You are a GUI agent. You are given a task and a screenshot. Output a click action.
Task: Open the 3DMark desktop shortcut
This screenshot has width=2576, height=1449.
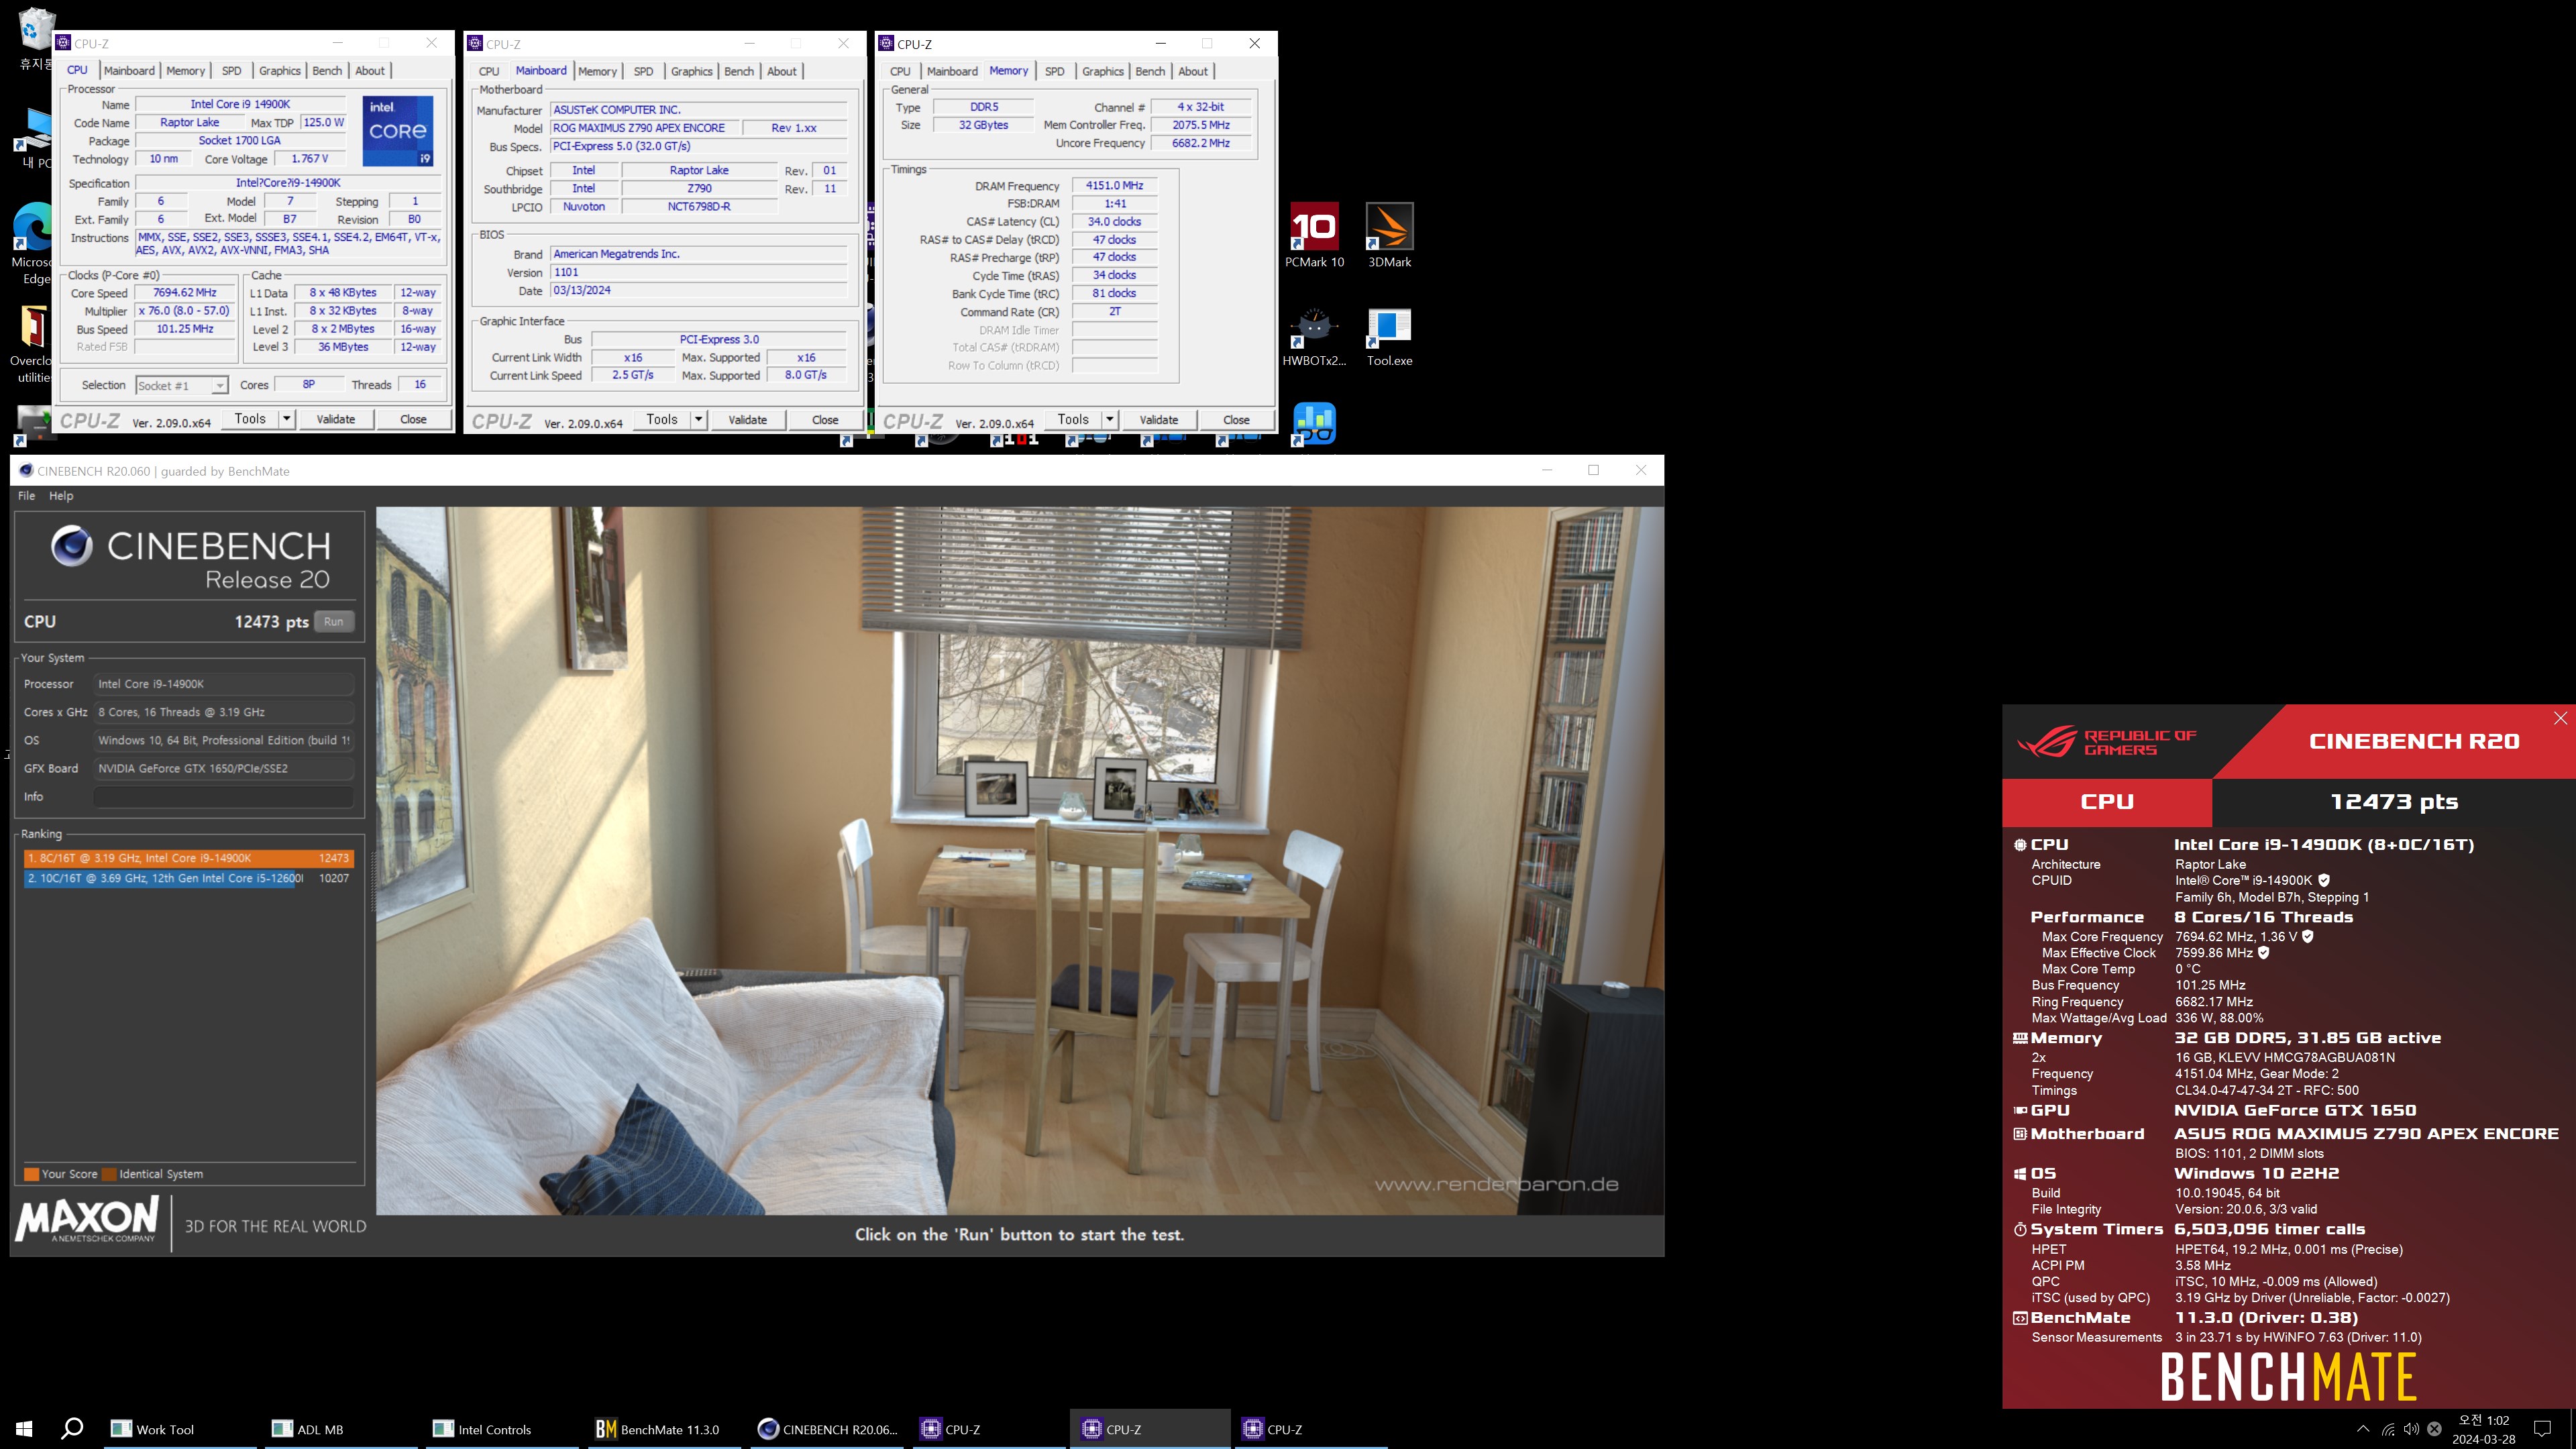click(1389, 235)
